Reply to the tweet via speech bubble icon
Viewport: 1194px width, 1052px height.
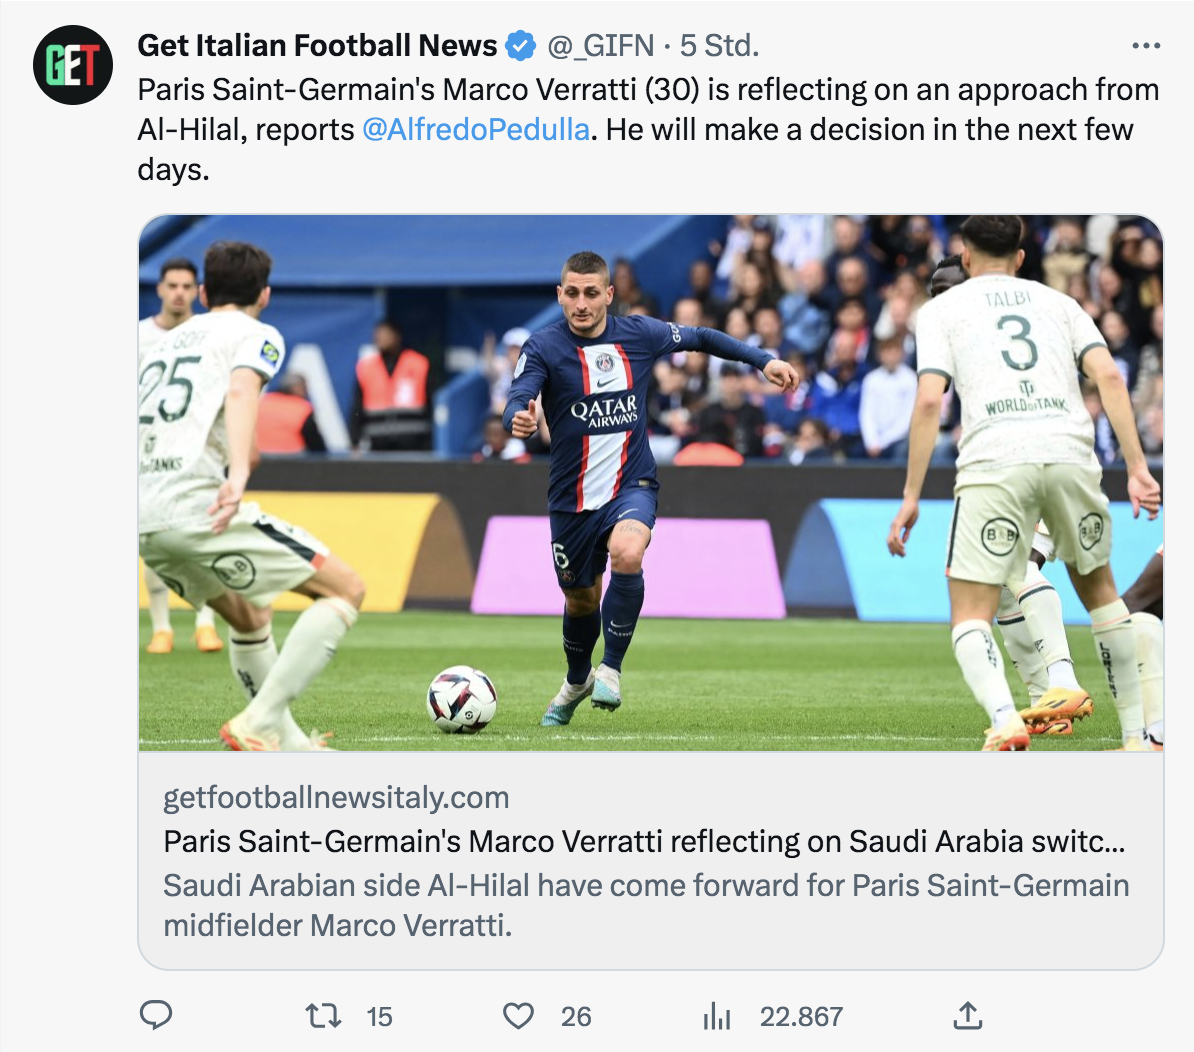click(155, 1016)
